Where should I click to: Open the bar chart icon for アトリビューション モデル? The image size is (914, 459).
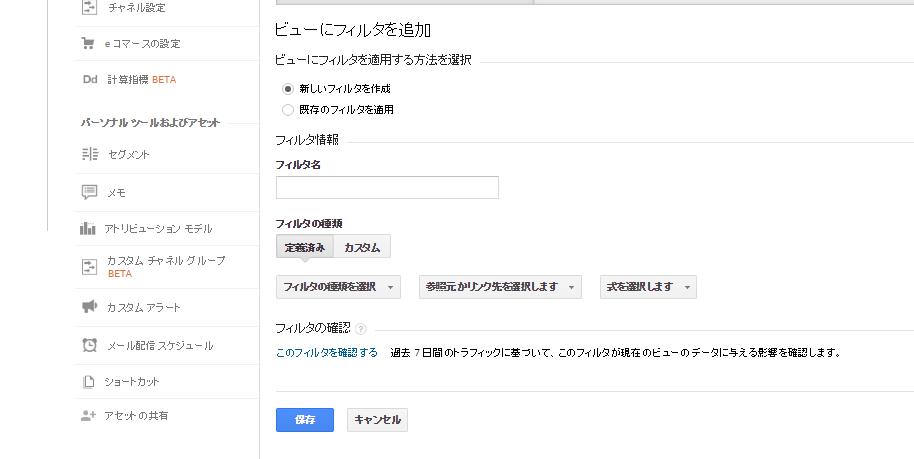coord(87,228)
